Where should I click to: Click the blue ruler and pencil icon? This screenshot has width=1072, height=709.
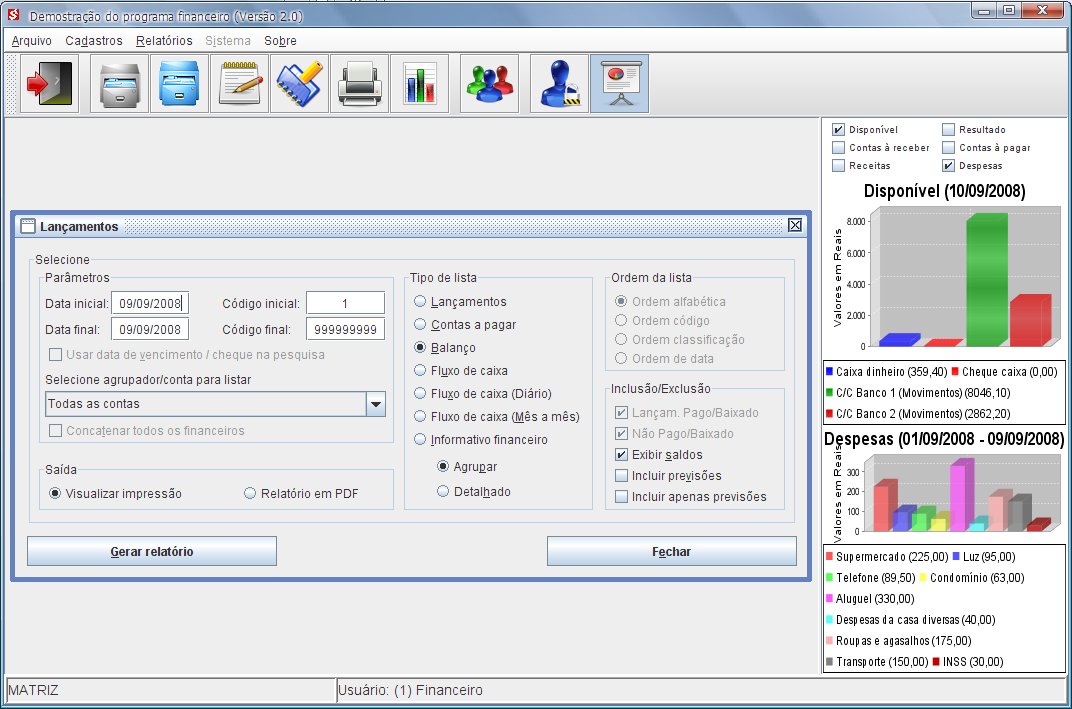[x=299, y=83]
